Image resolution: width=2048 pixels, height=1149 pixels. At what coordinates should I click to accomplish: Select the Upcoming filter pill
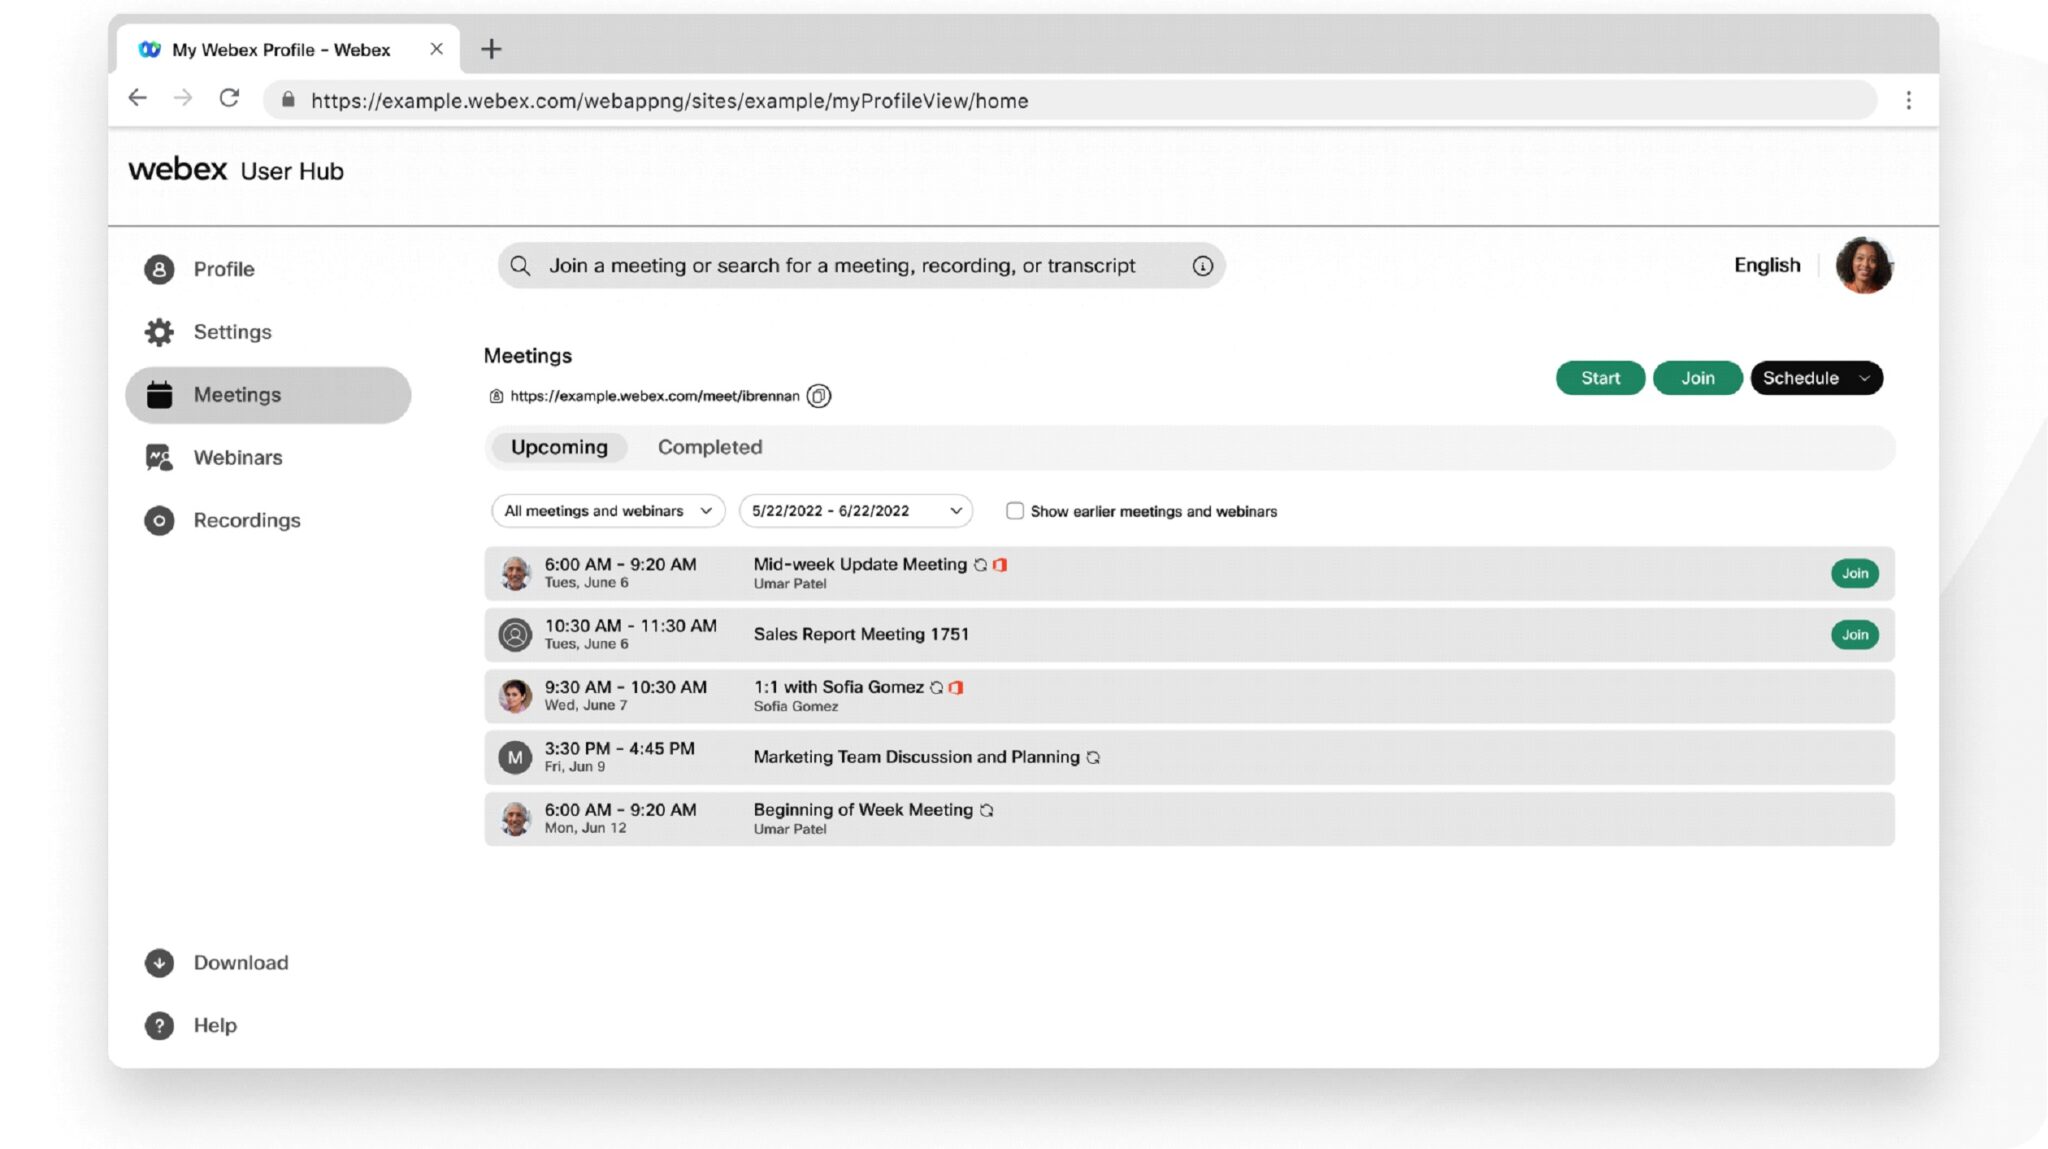point(558,447)
